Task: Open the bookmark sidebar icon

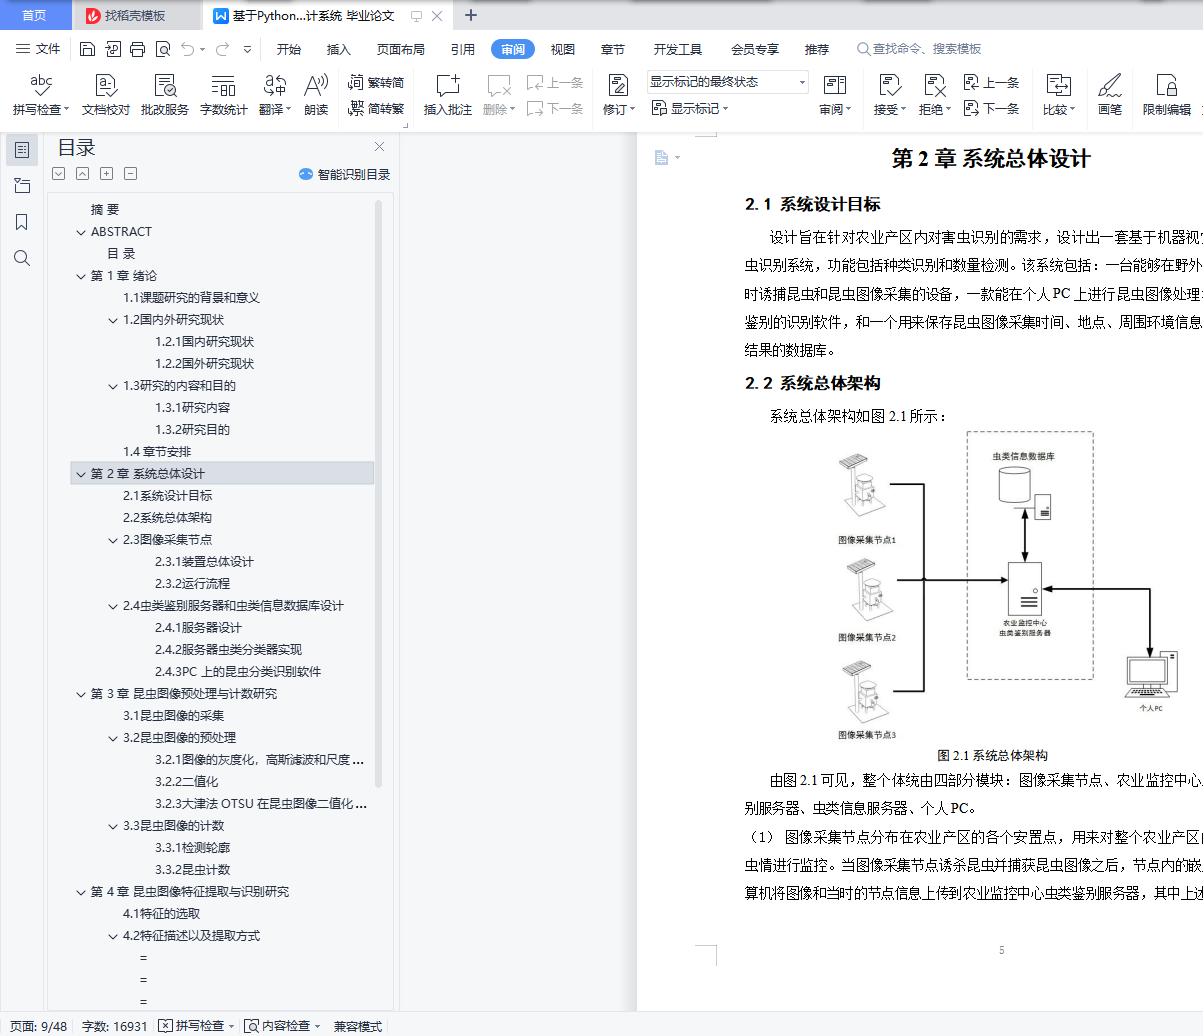Action: tap(22, 222)
